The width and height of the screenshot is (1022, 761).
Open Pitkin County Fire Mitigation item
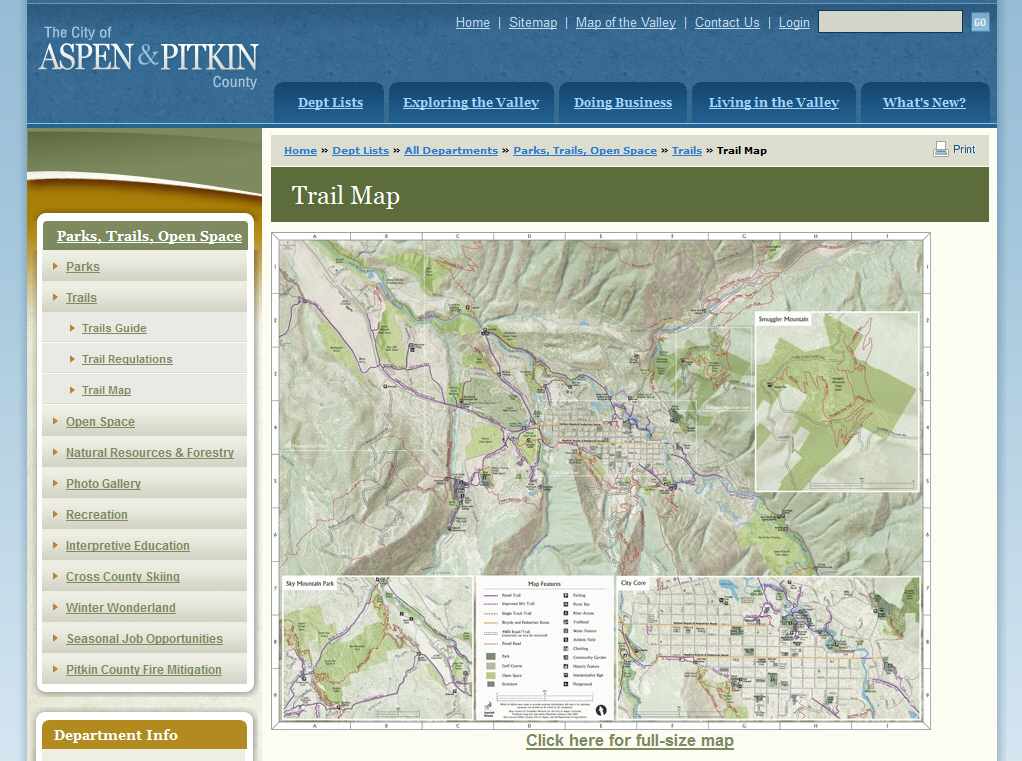coord(143,670)
